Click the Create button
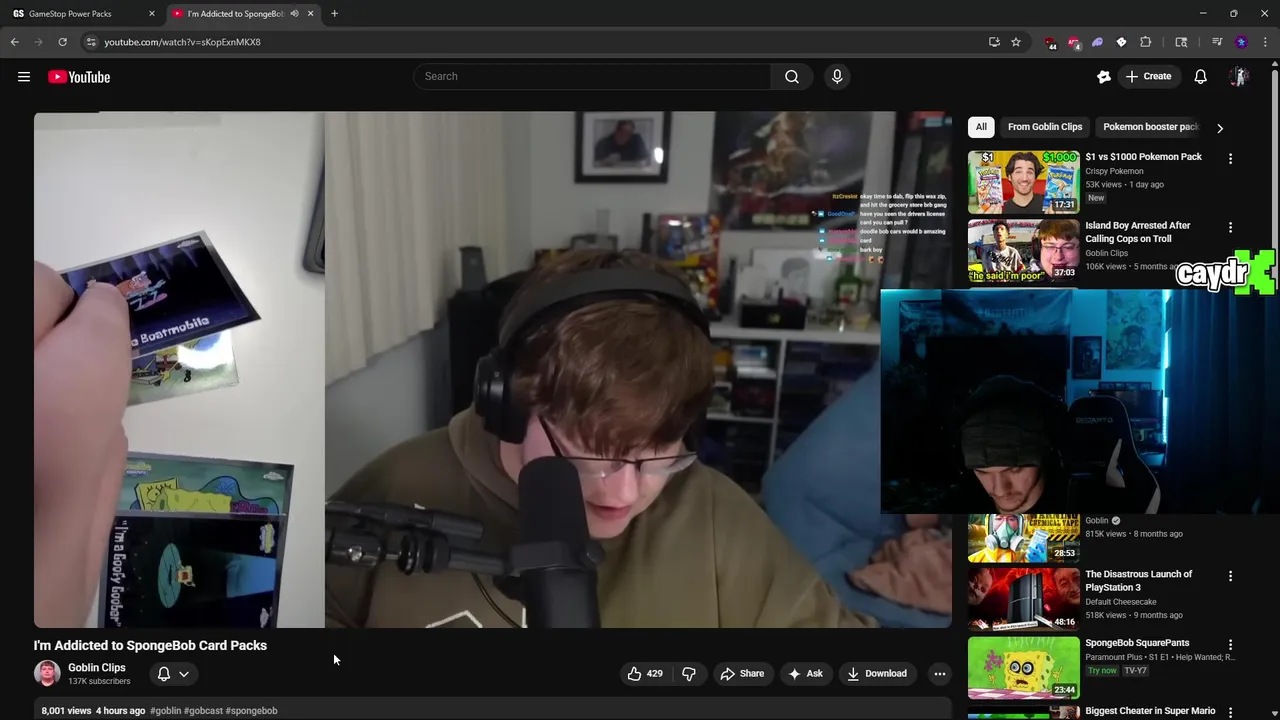 1148,77
